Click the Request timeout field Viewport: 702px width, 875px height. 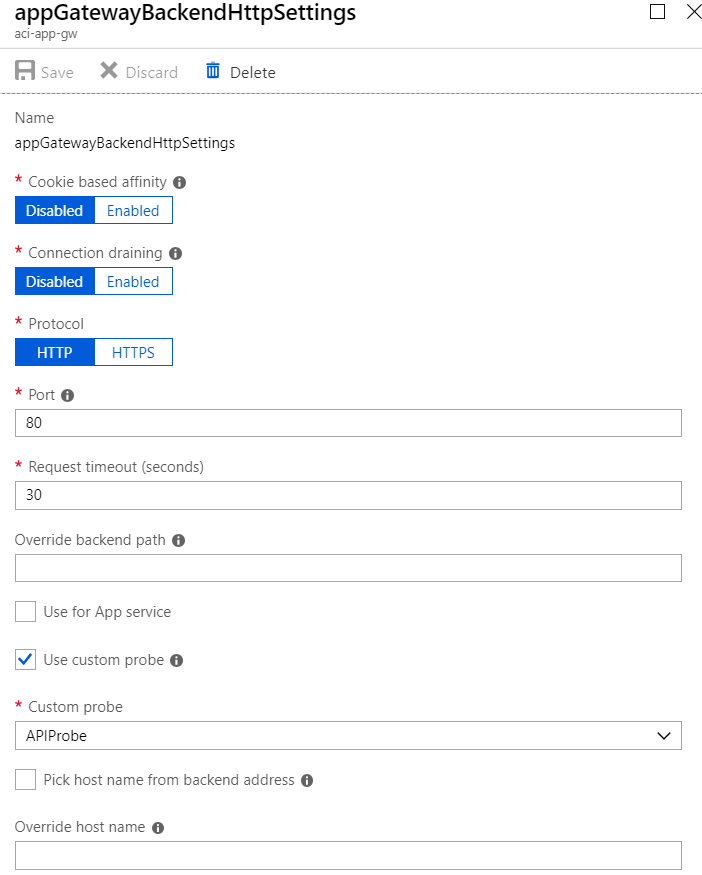coord(348,495)
